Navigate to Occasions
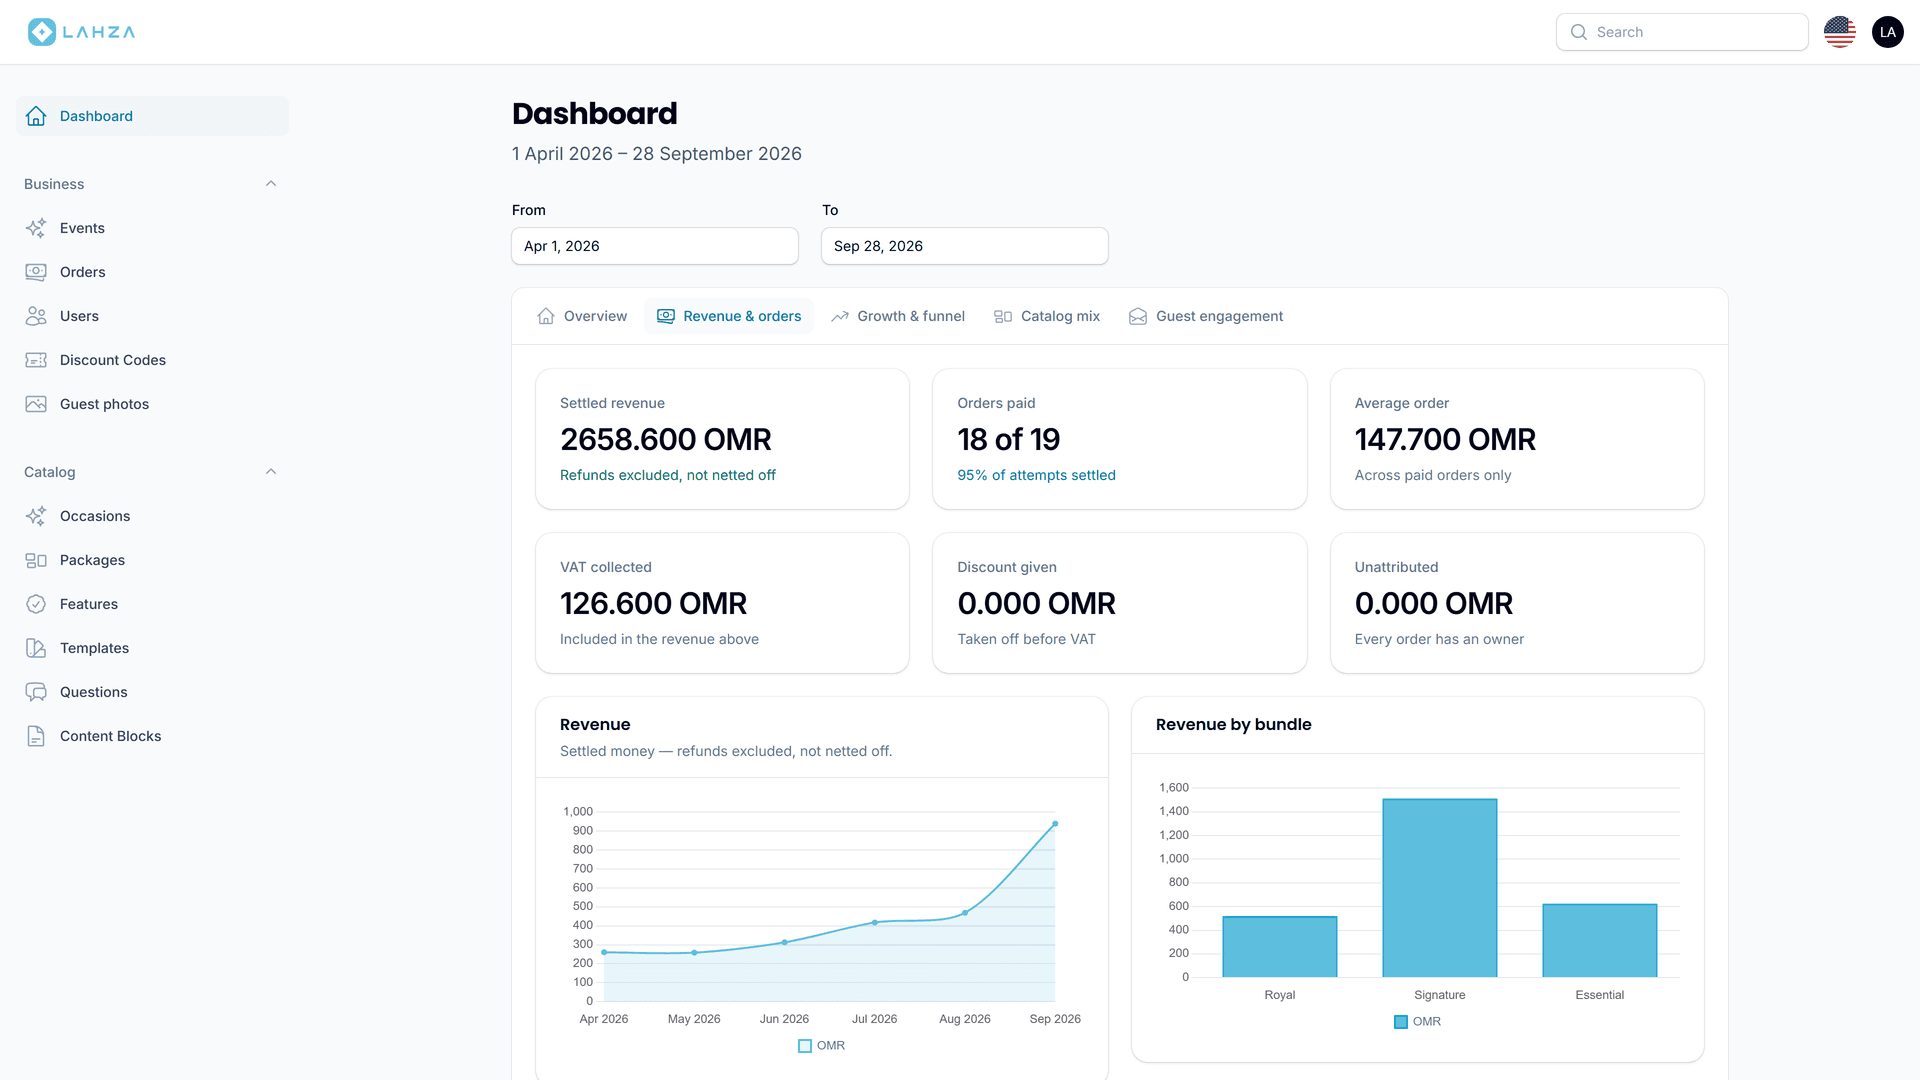1920x1080 pixels. coord(152,516)
